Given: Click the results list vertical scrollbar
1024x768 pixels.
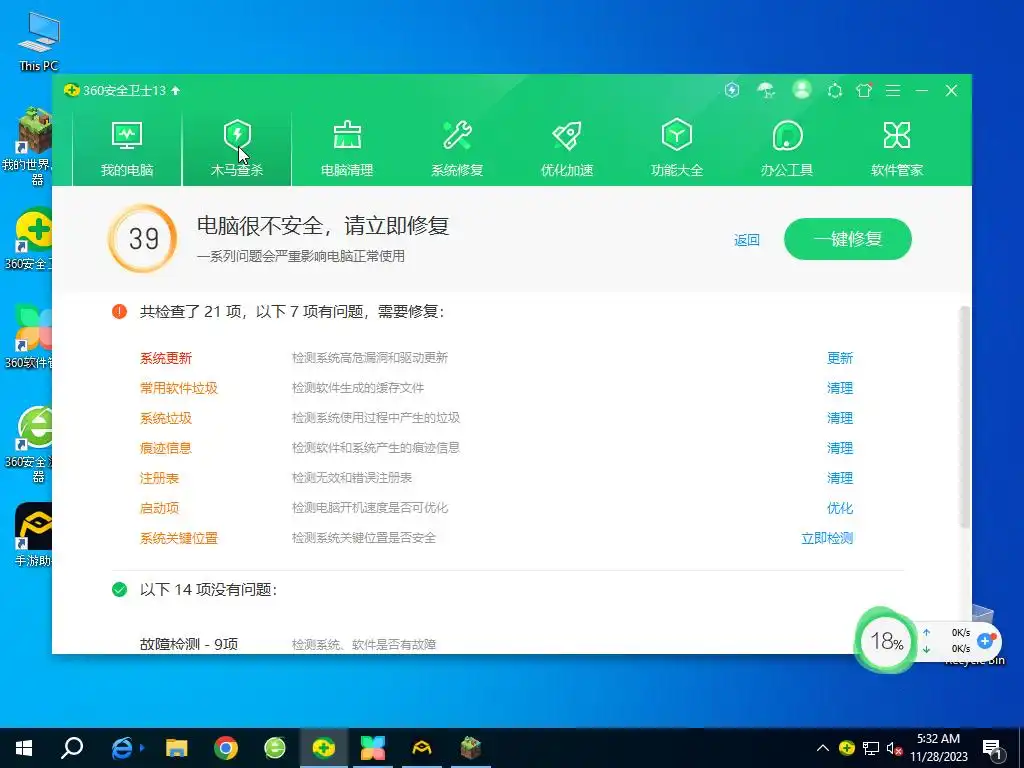Looking at the screenshot, I should 965,417.
